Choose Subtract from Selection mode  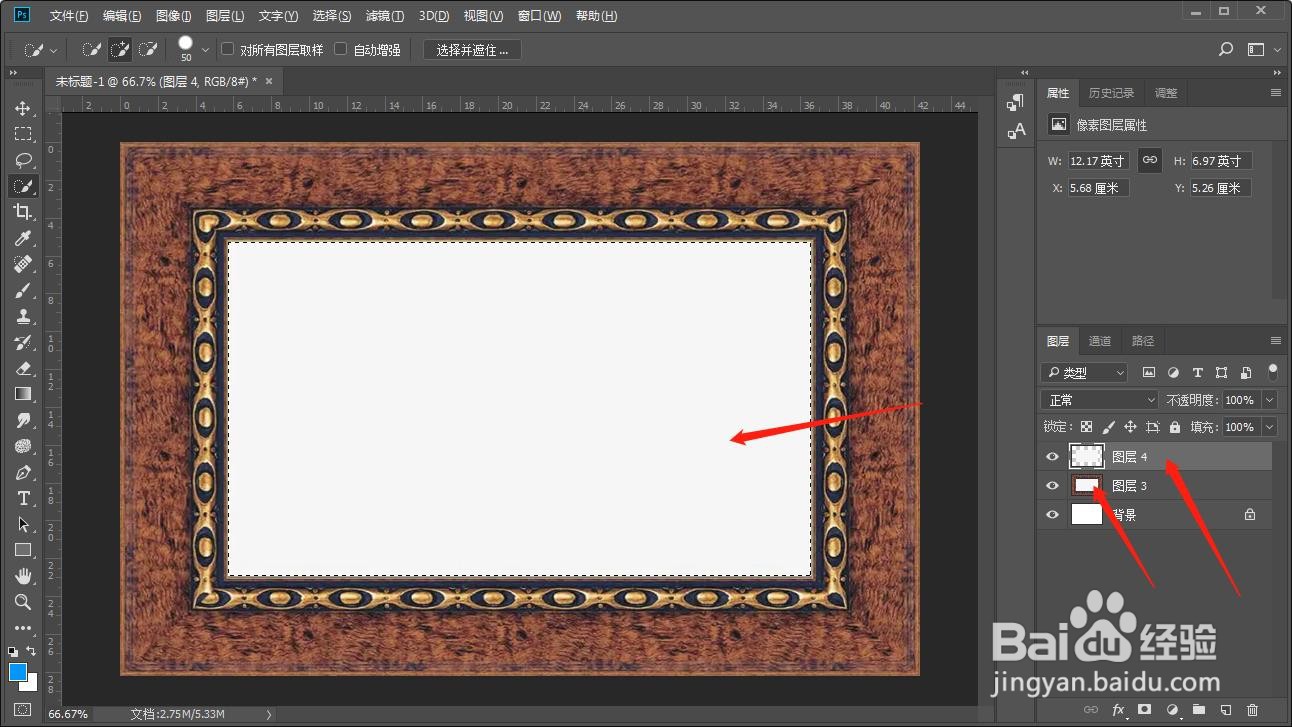tap(149, 49)
